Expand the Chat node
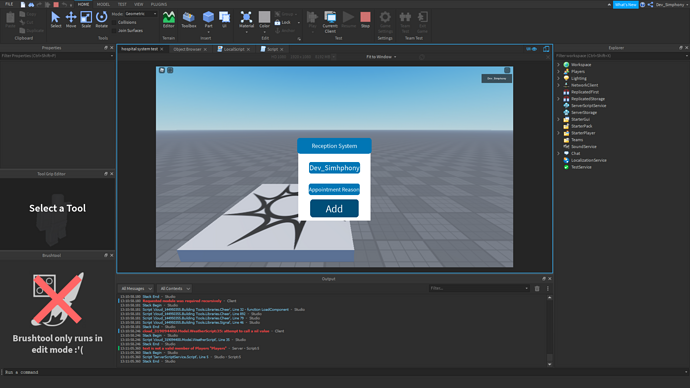Screen dimensions: 690x388 pos(559,154)
